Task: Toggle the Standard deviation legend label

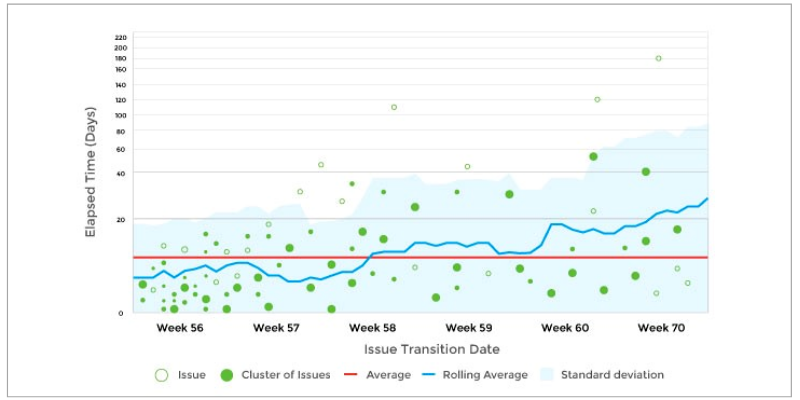Action: (x=612, y=375)
